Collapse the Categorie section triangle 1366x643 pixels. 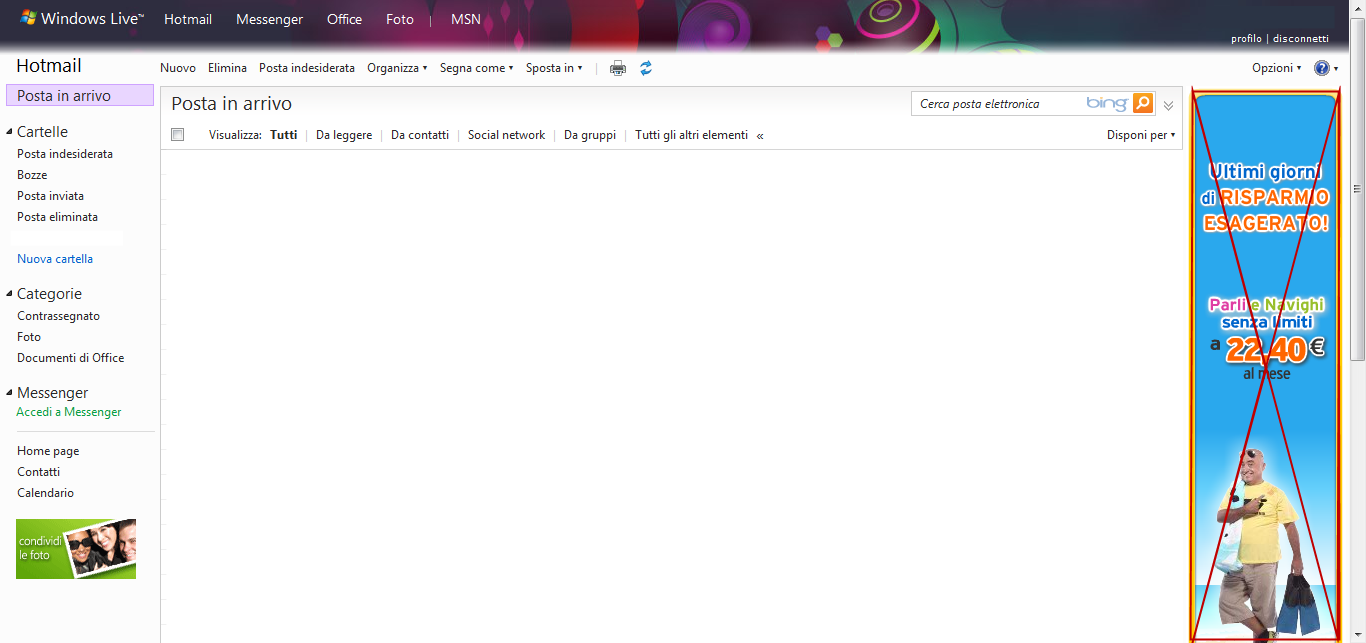9,294
